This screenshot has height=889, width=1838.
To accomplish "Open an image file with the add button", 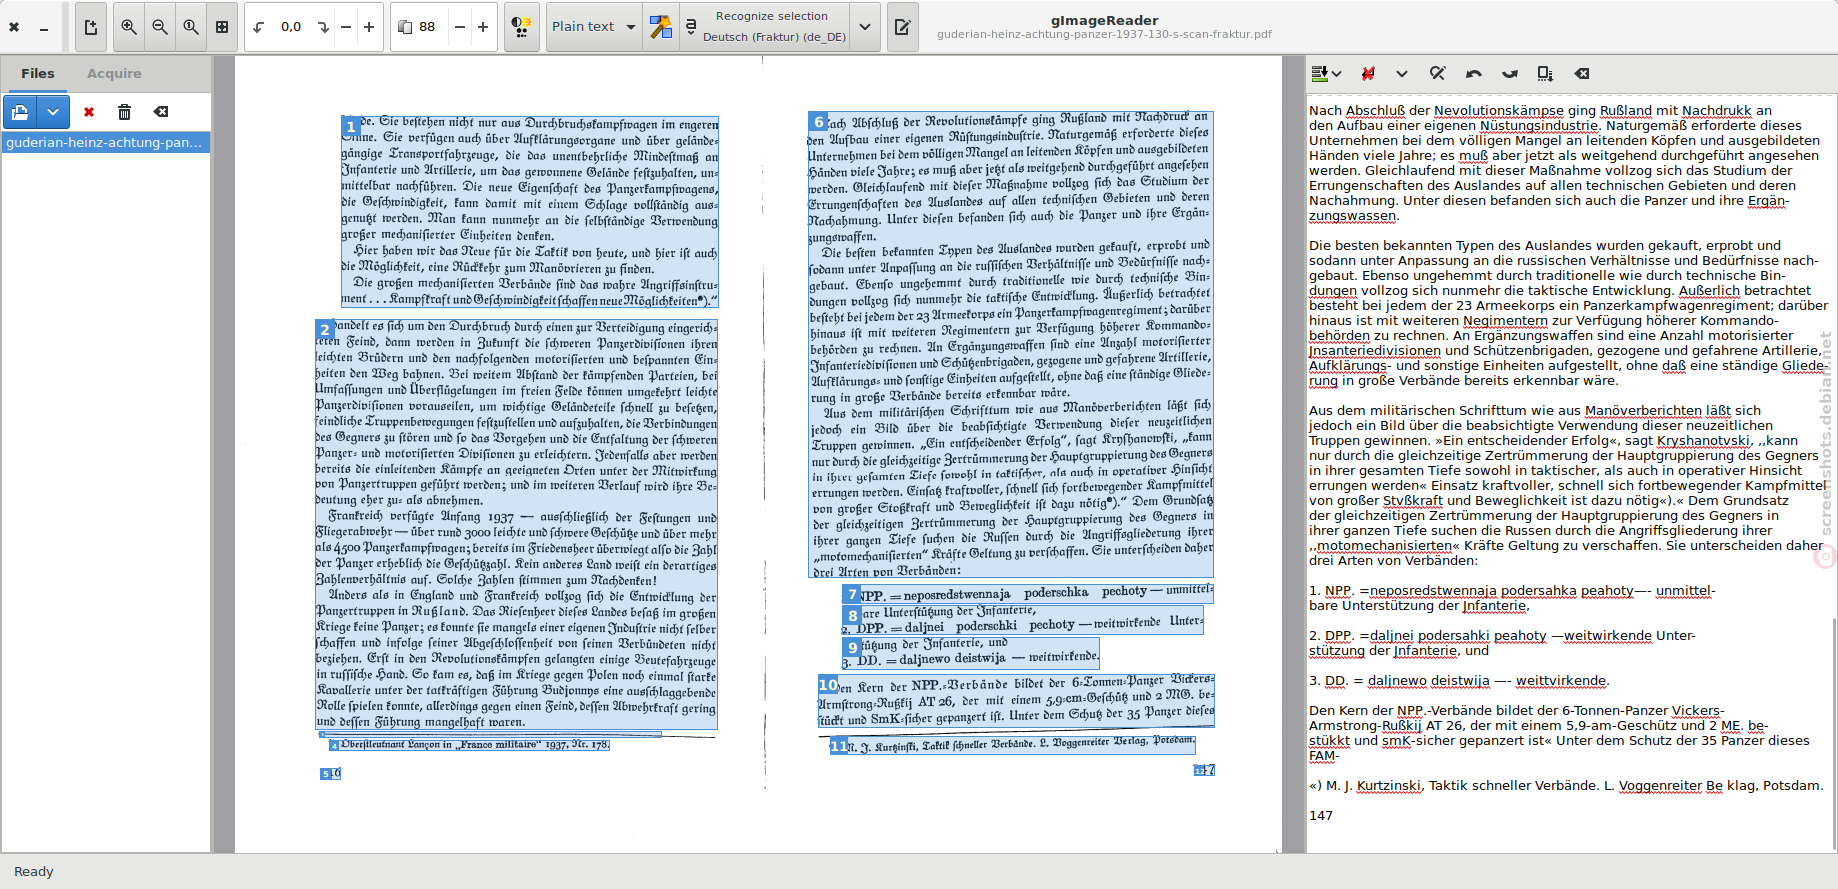I will click(x=20, y=112).
